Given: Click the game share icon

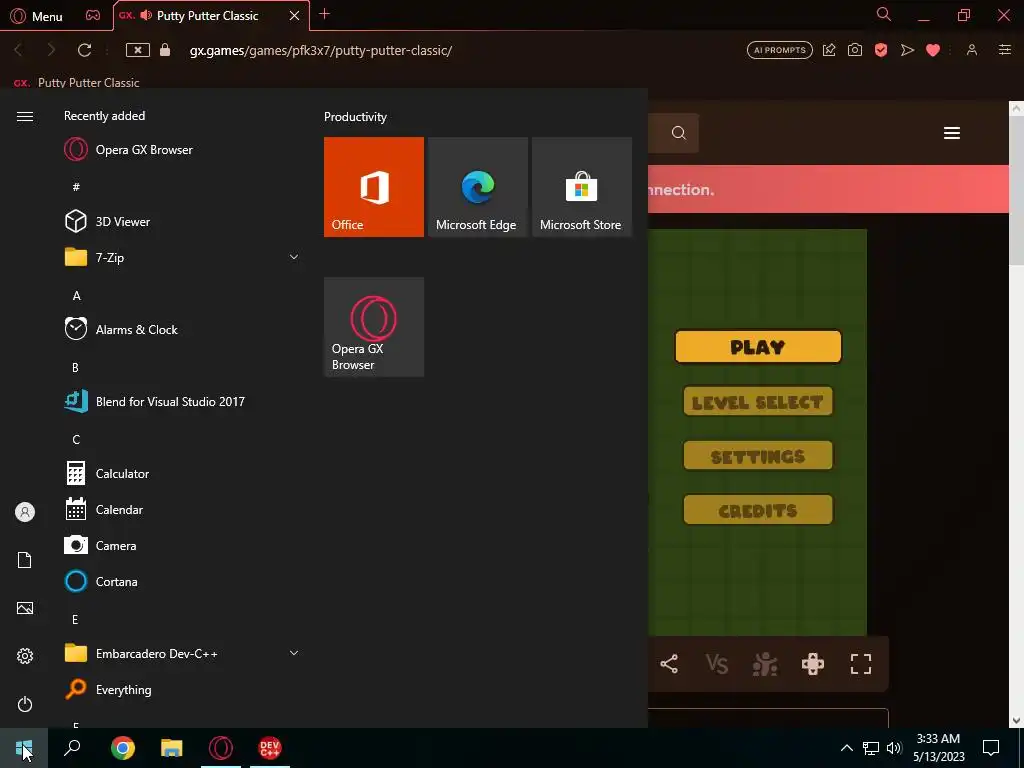Looking at the screenshot, I should 669,664.
